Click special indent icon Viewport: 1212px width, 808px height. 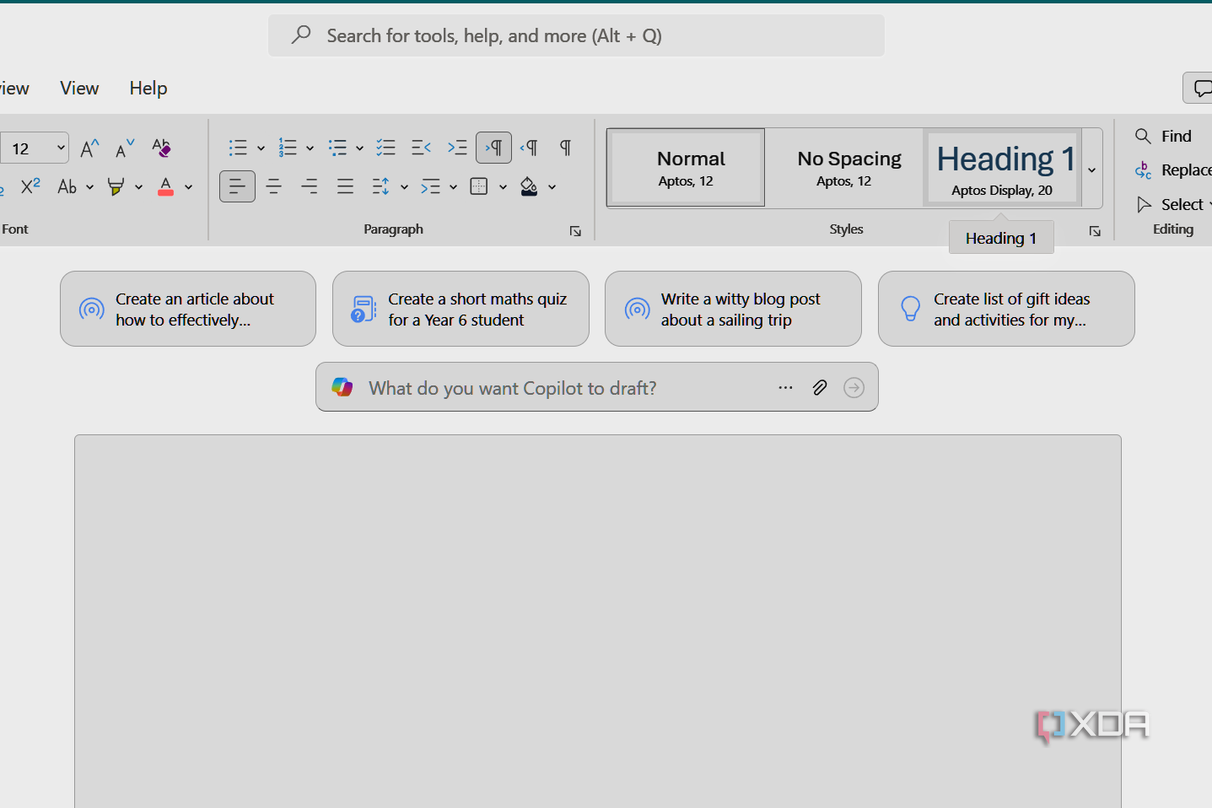click(x=430, y=186)
